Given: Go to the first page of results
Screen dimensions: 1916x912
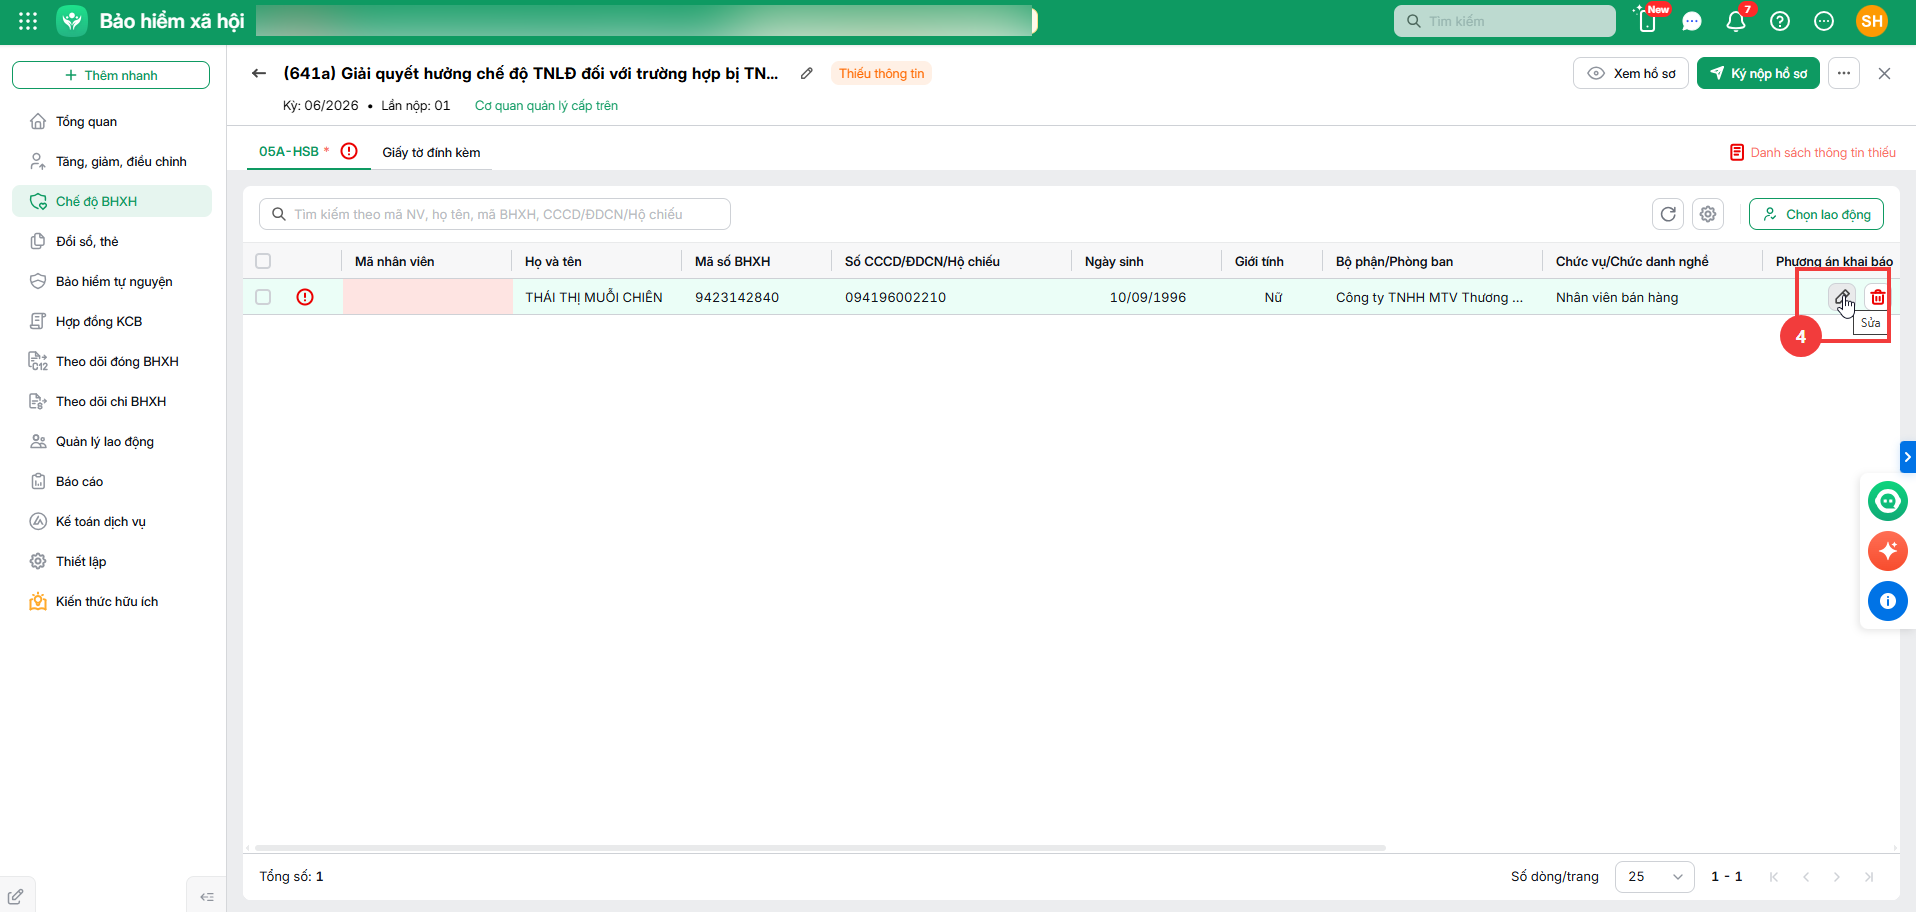Looking at the screenshot, I should coord(1774,877).
